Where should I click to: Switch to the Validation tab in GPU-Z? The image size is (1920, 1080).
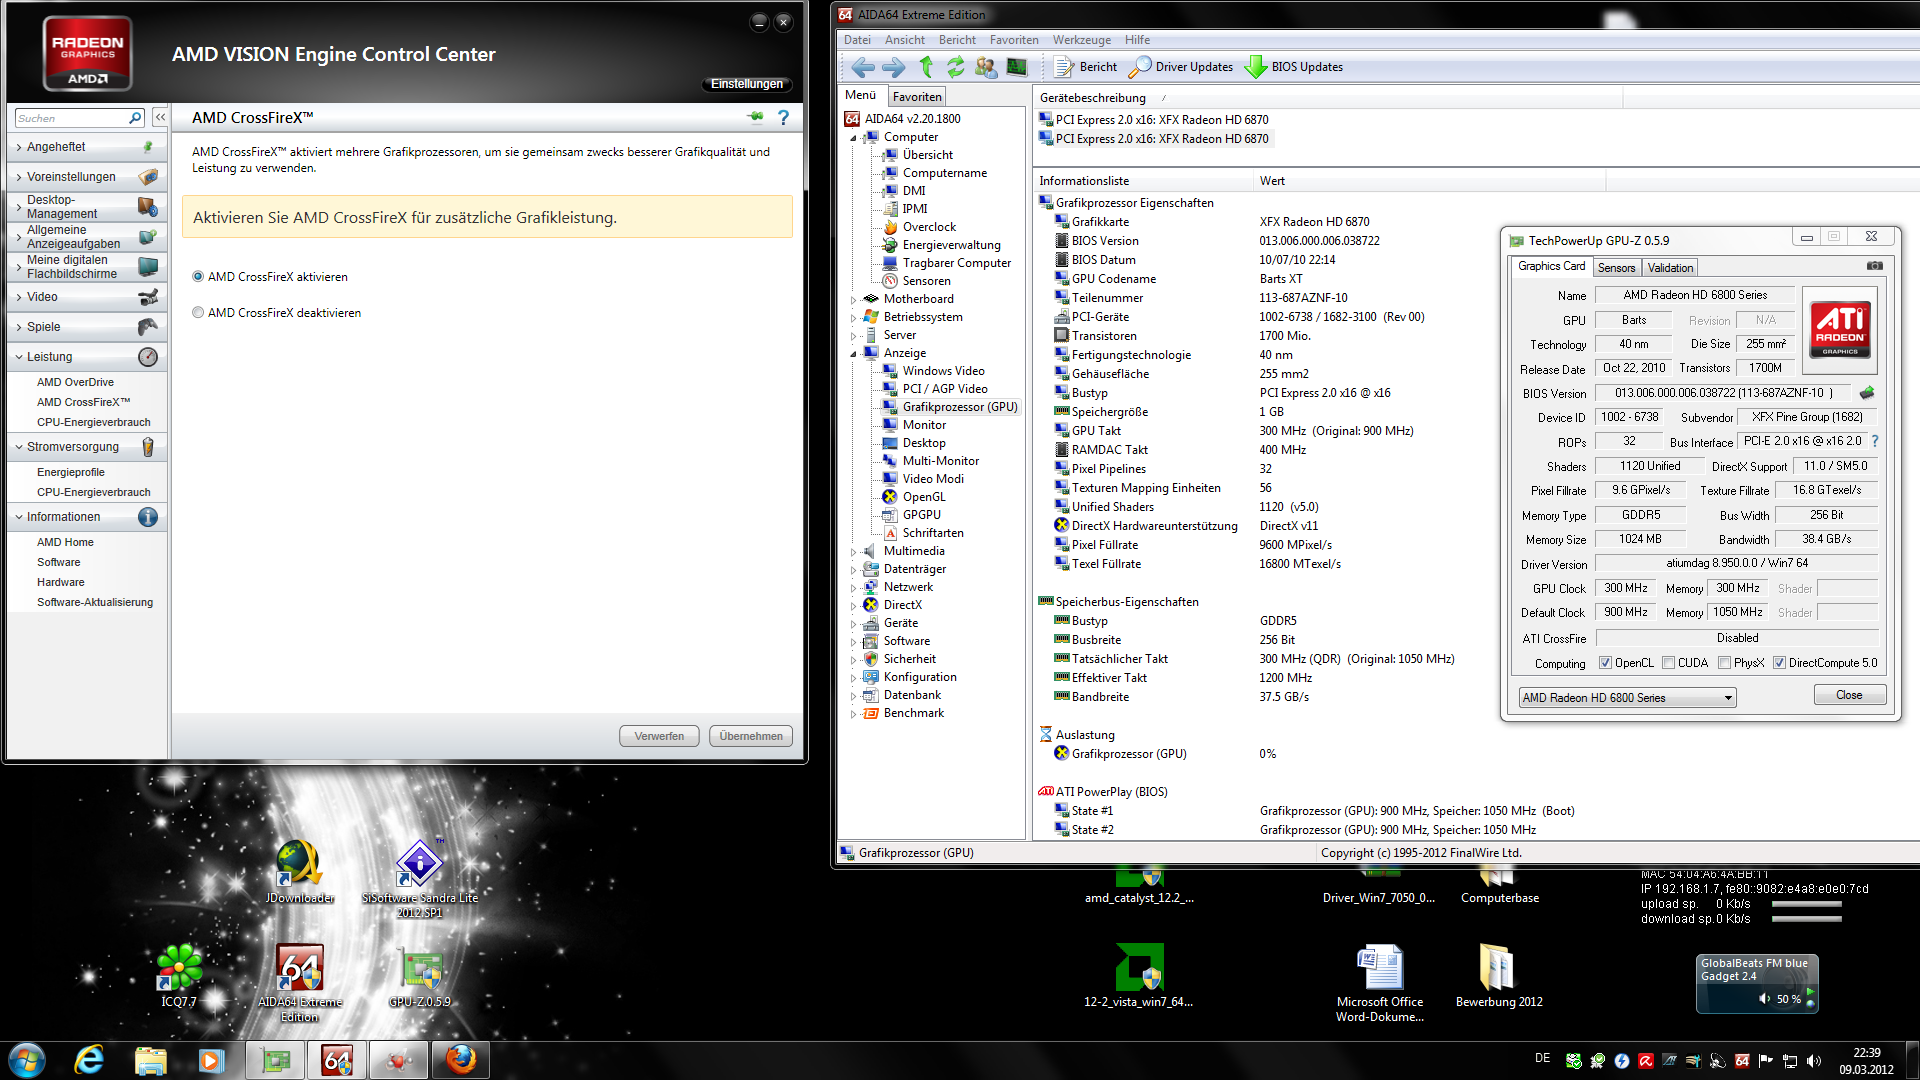pos(1670,268)
